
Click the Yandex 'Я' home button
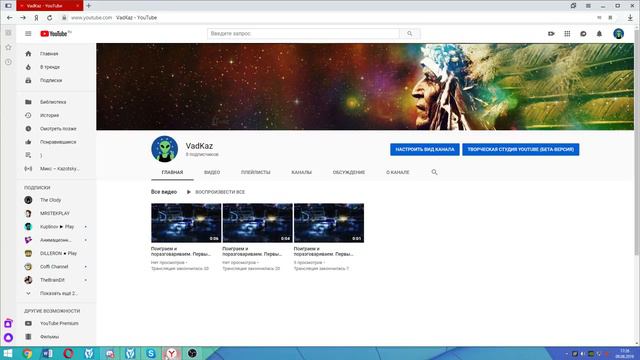coord(36,18)
